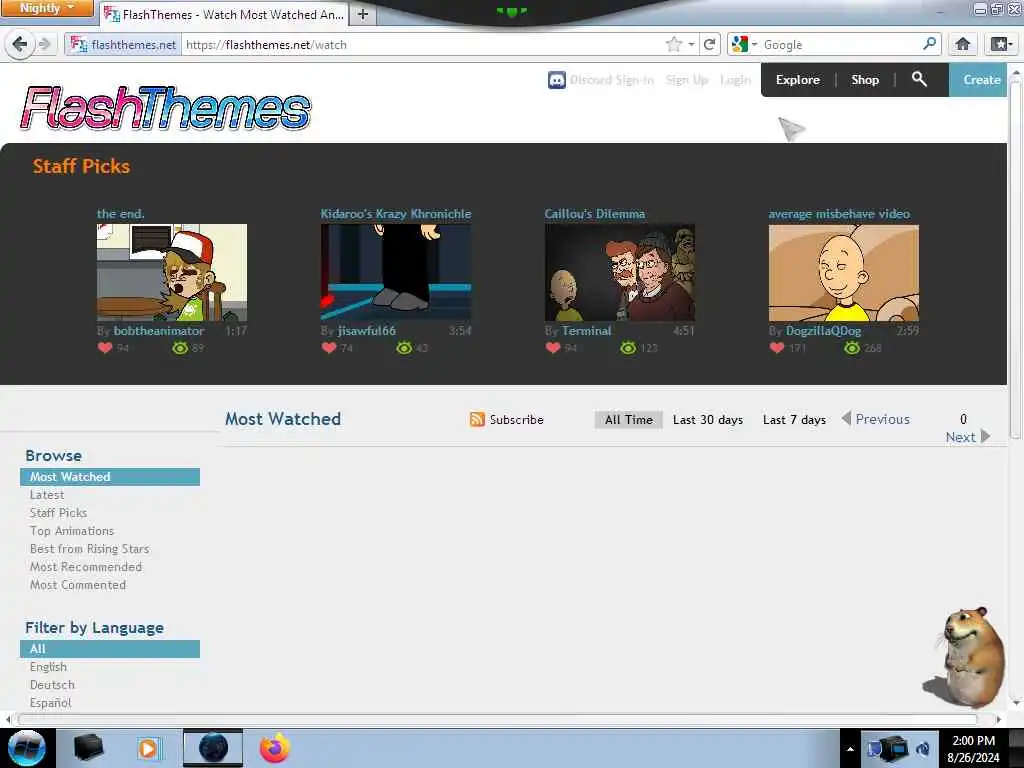Viewport: 1024px width, 768px height.
Task: Click the heart icon under 'the end.'
Action: 105,347
